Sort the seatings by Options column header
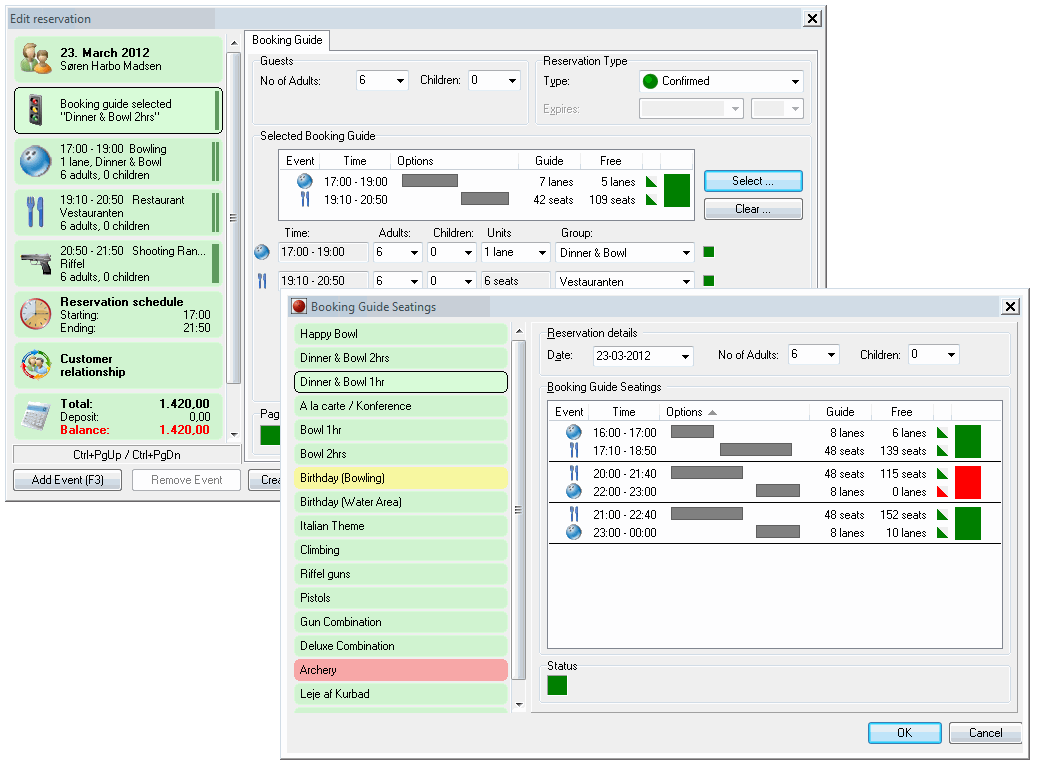The width and height of the screenshot is (1043, 771). (691, 412)
